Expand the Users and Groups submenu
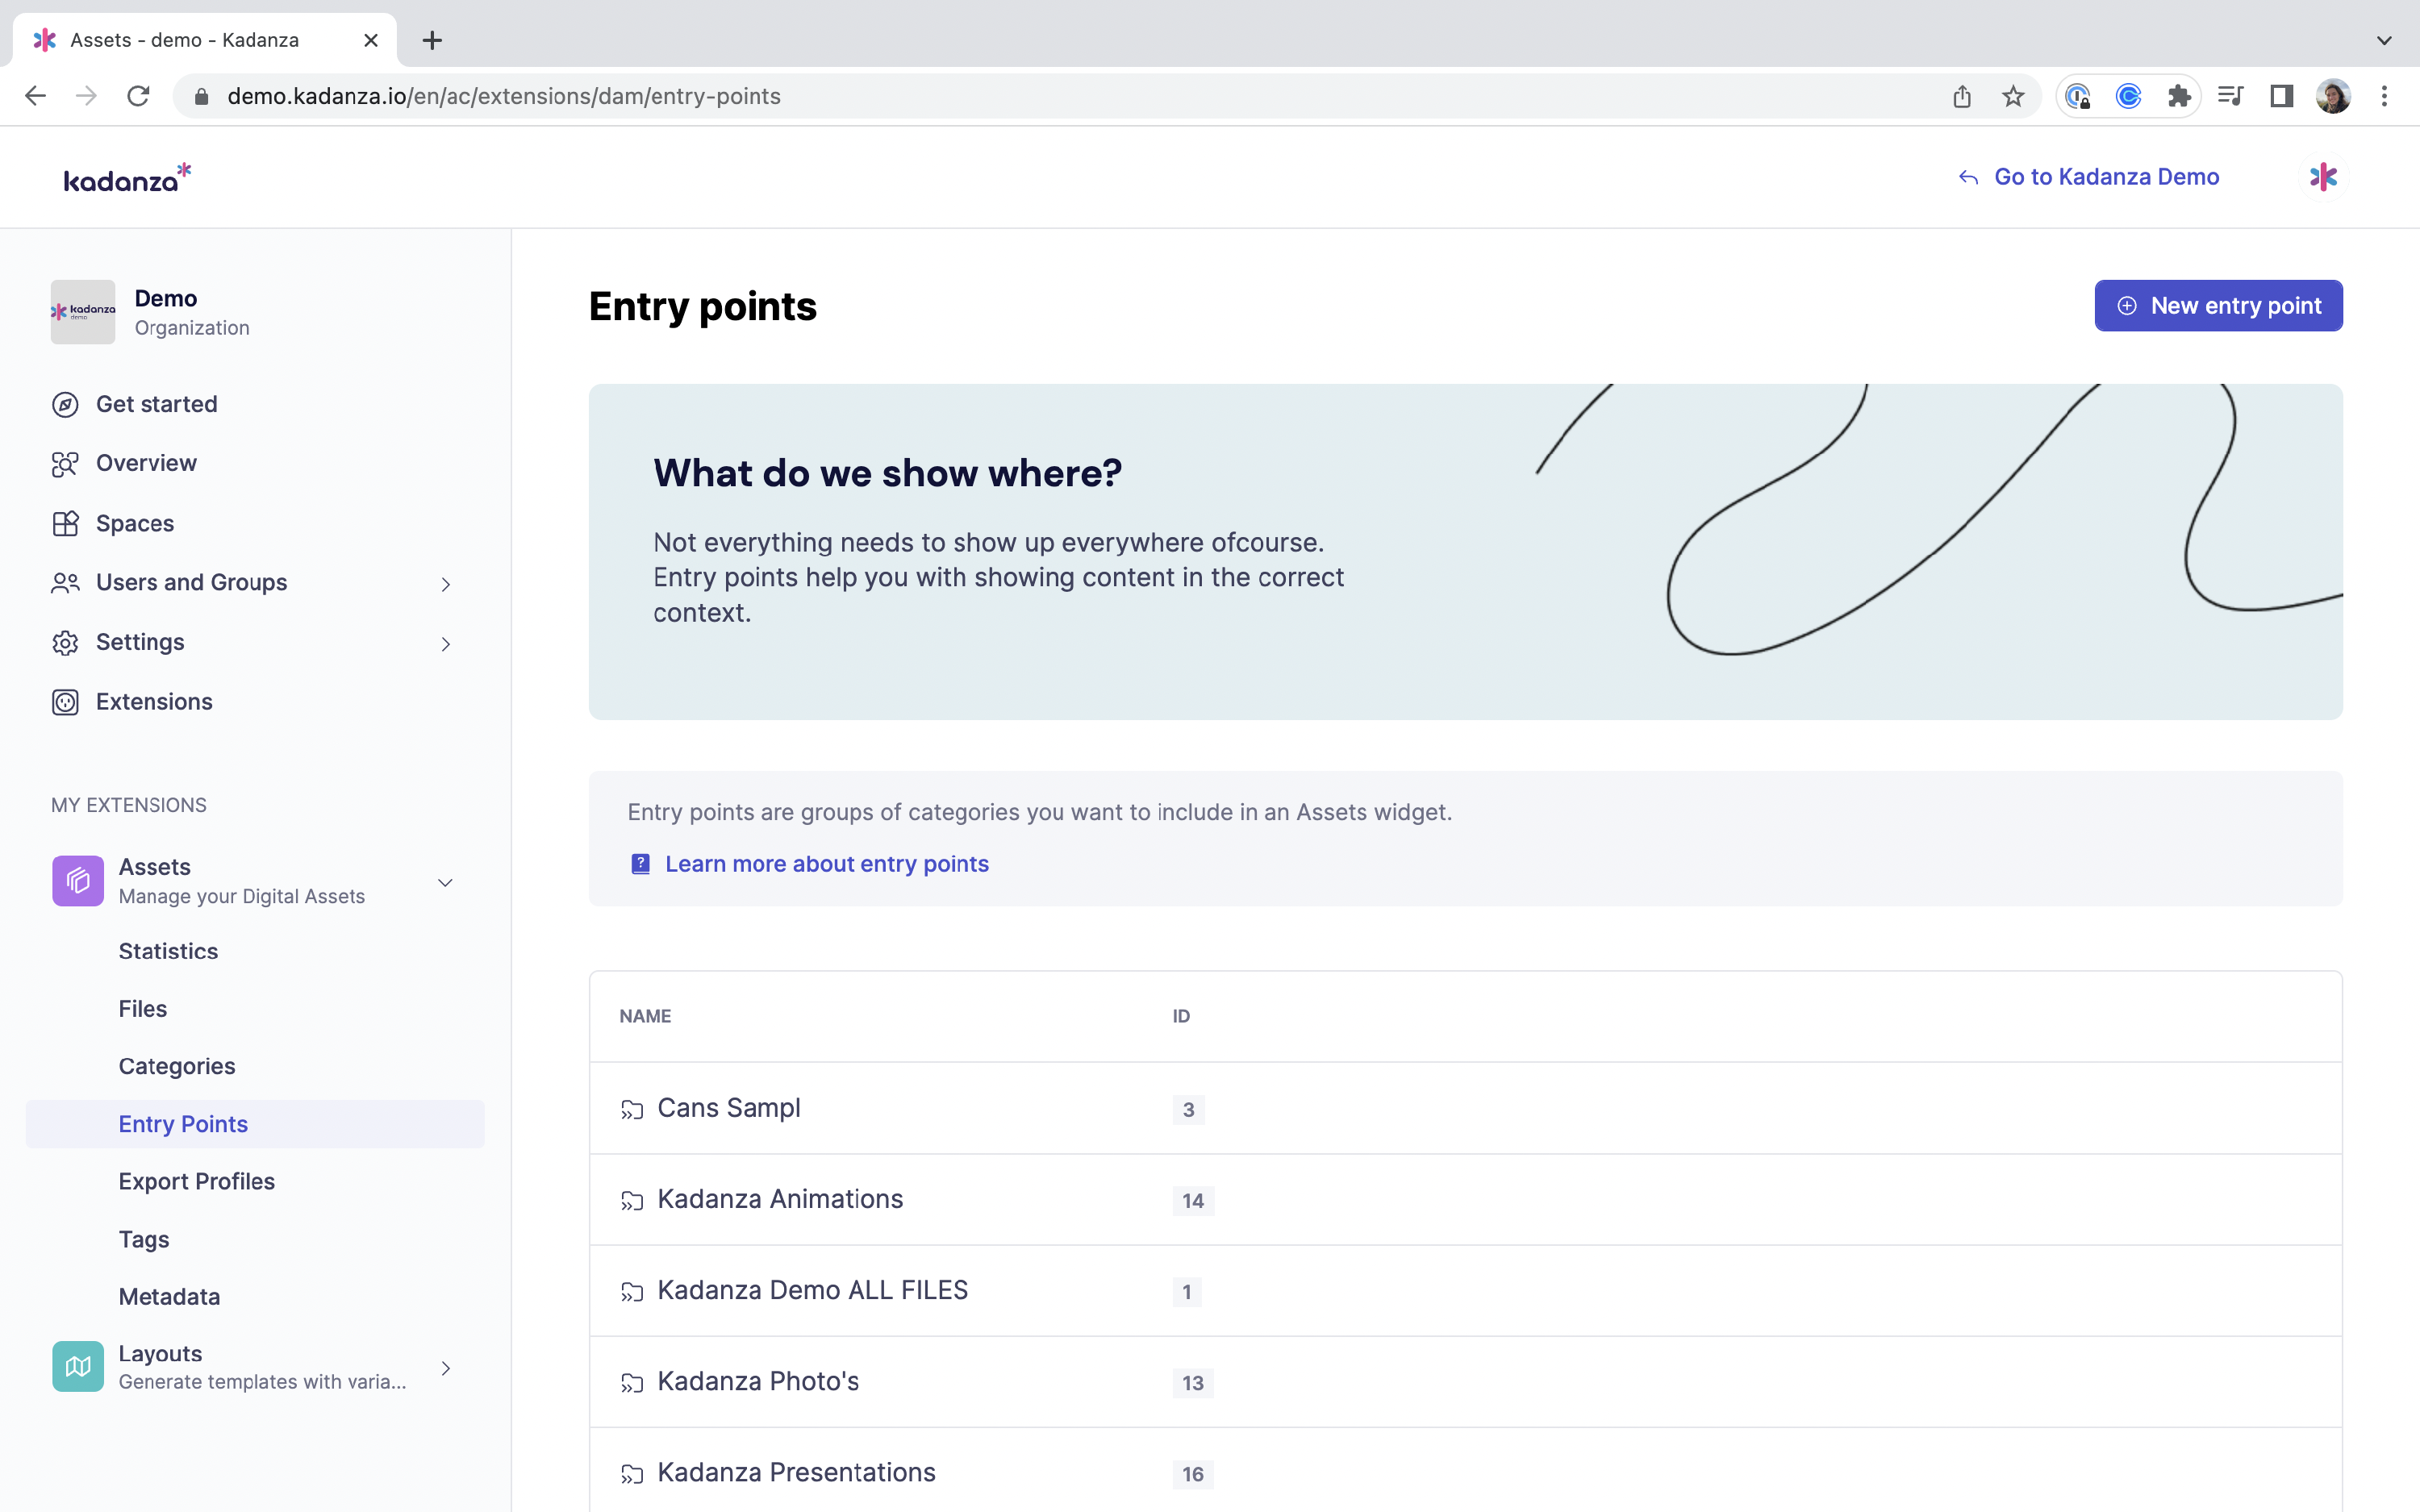The image size is (2420, 1512). [x=446, y=584]
